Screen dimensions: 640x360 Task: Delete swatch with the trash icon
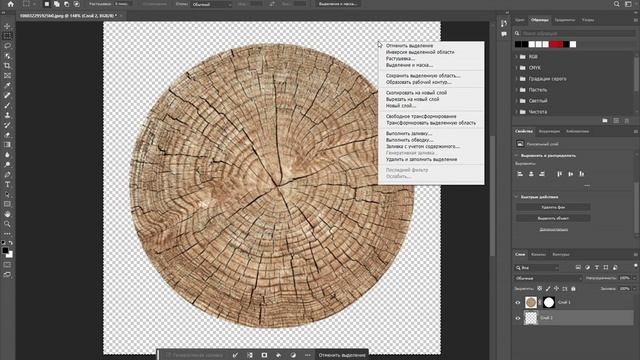[627, 120]
